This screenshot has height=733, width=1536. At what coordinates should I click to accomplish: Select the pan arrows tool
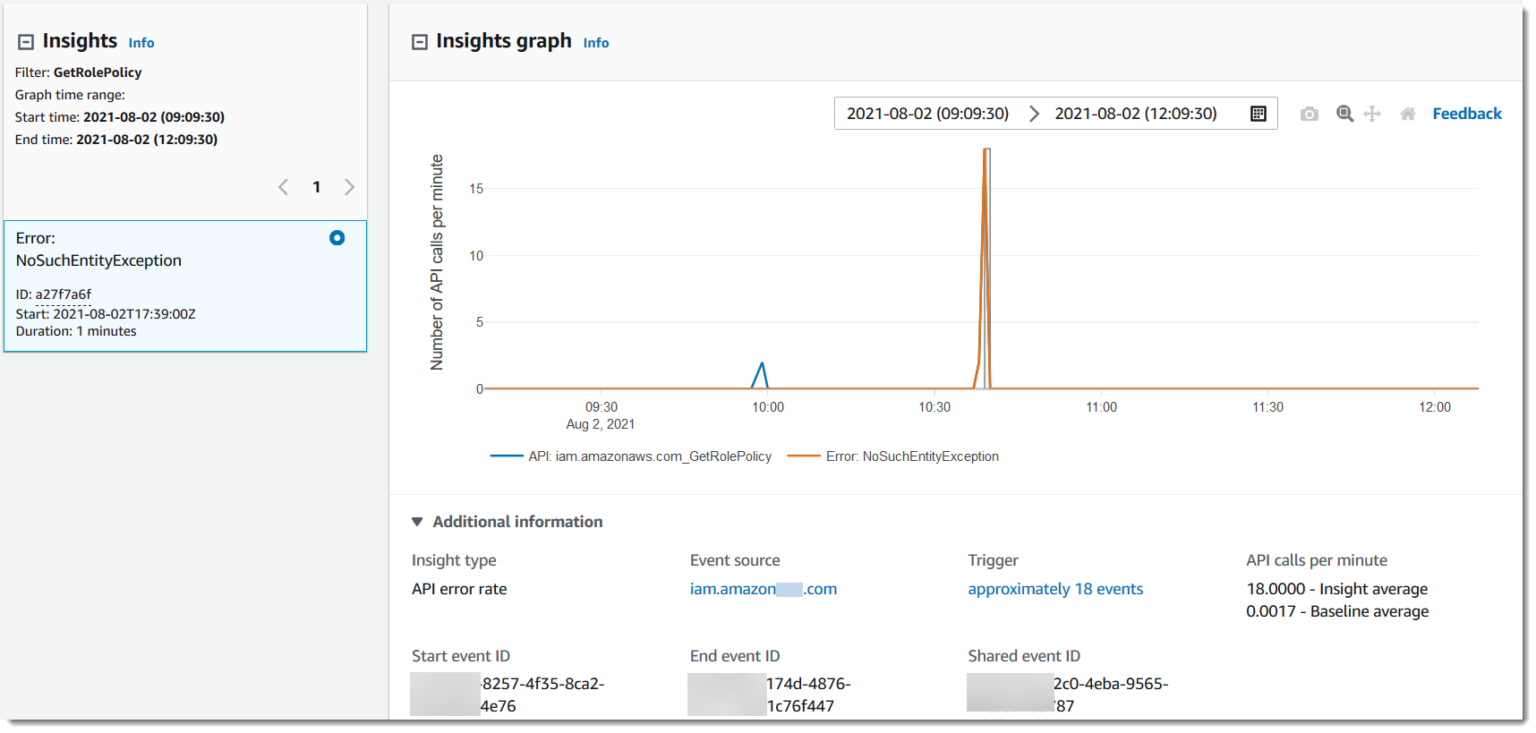pyautogui.click(x=1372, y=114)
